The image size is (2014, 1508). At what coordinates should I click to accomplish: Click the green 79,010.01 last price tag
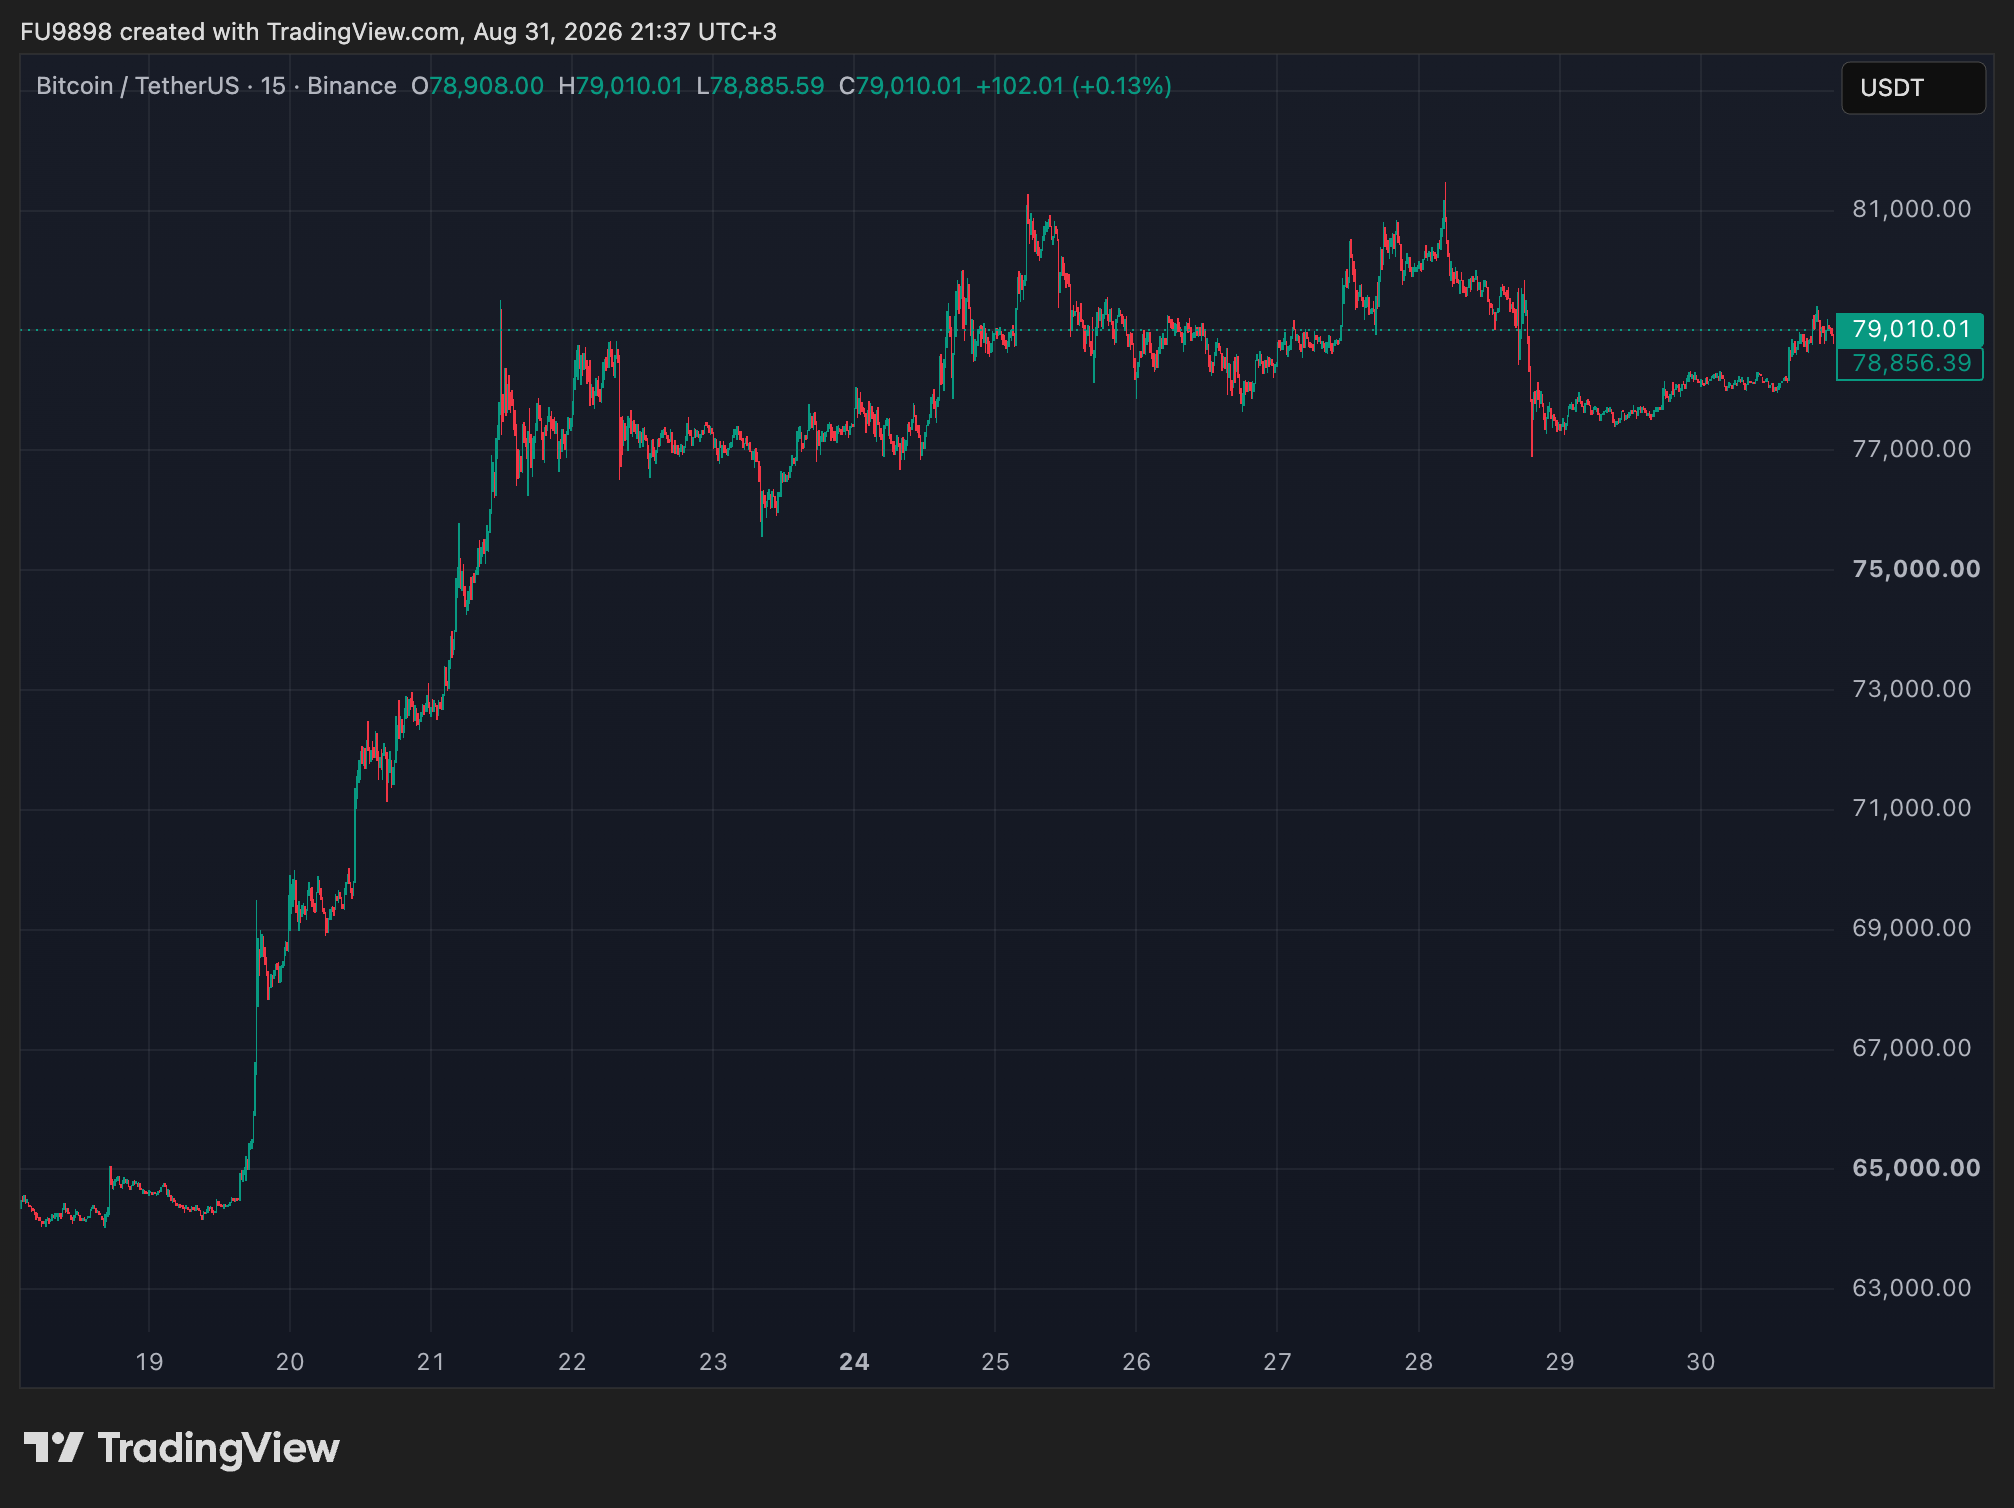click(1910, 329)
